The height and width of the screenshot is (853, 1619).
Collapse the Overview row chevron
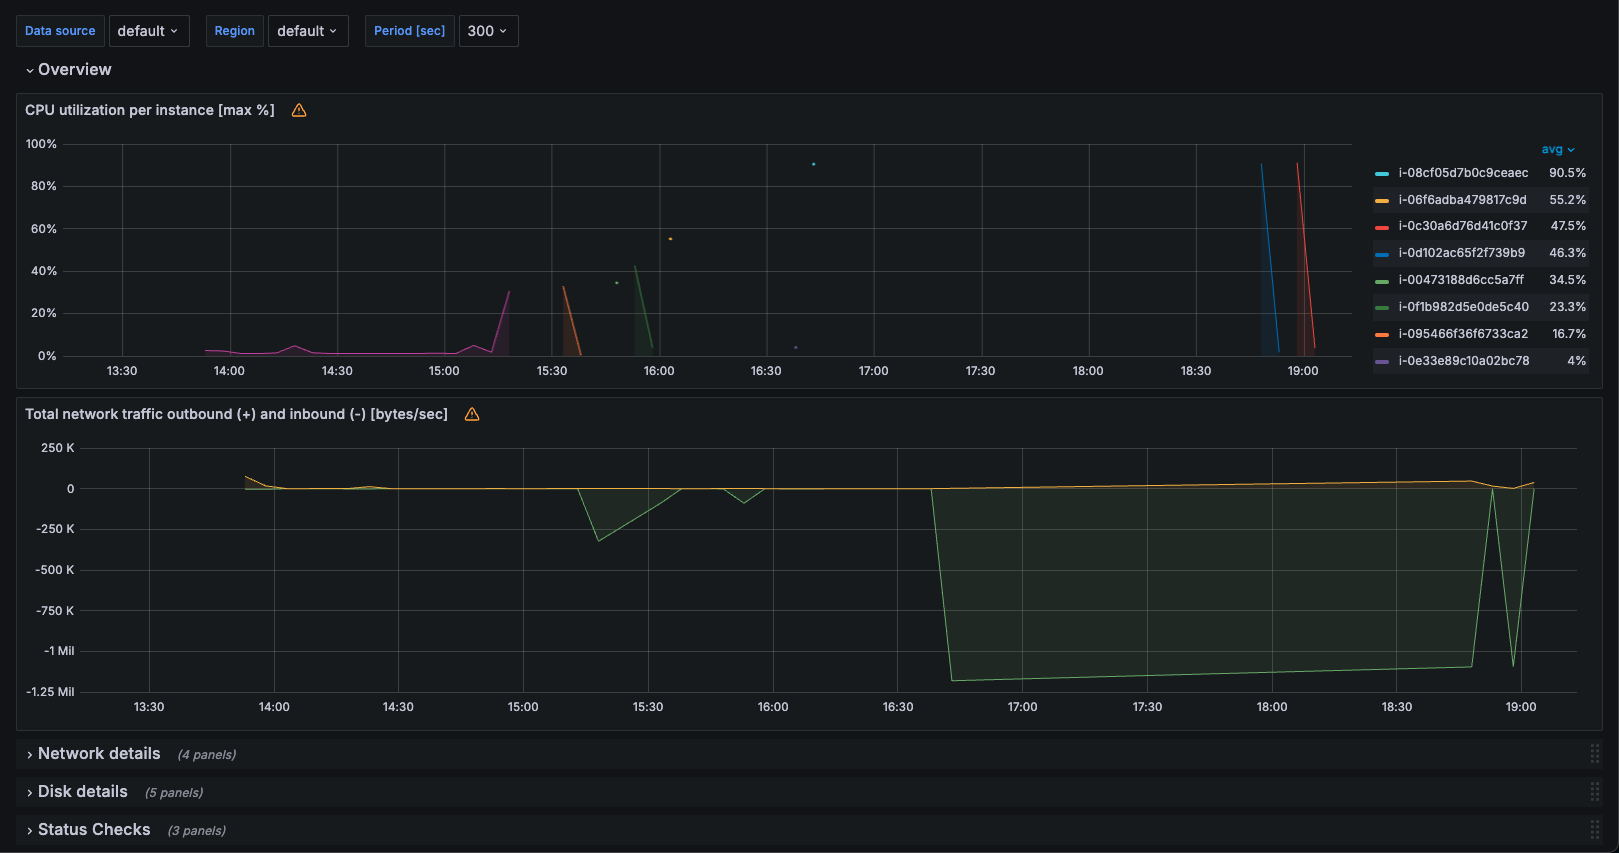coord(30,70)
